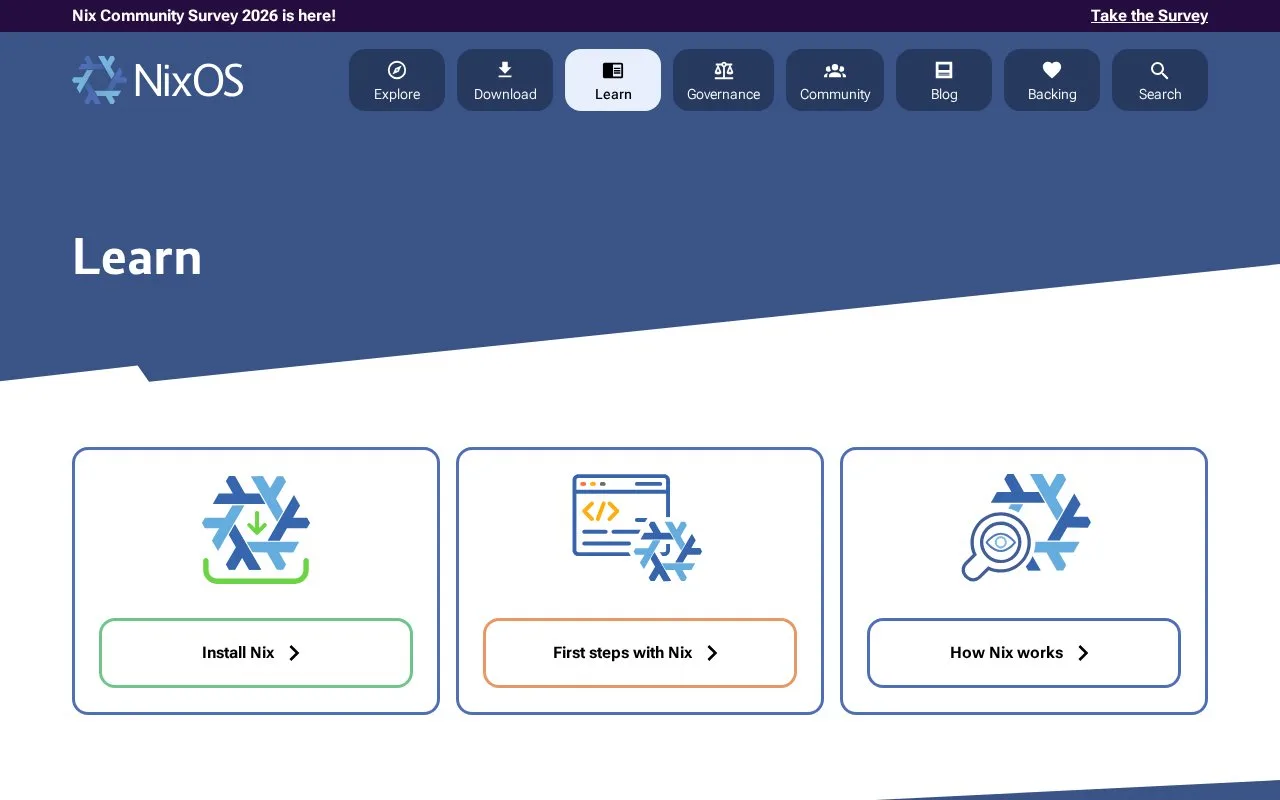
Task: Select the active Learn tab label
Action: [613, 94]
